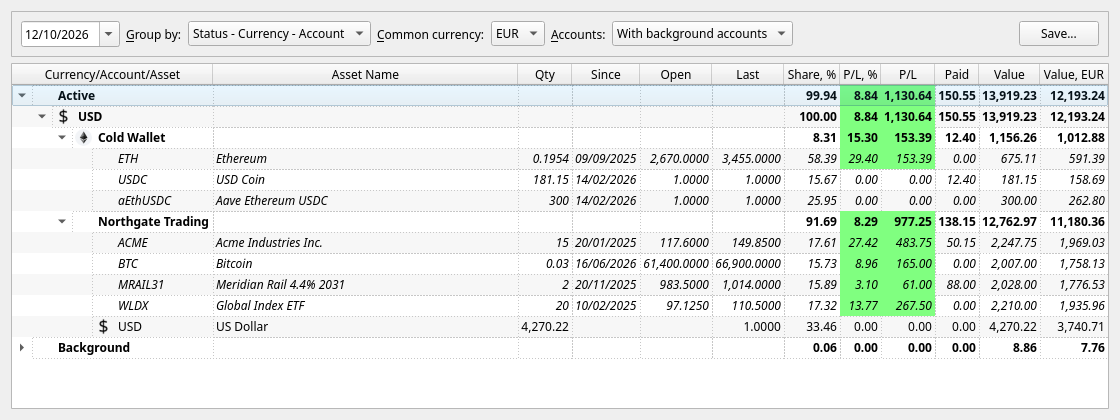Click the 11,180.36 EUR value cell
Screen dimensions: 1120x420
pyautogui.click(x=1074, y=221)
